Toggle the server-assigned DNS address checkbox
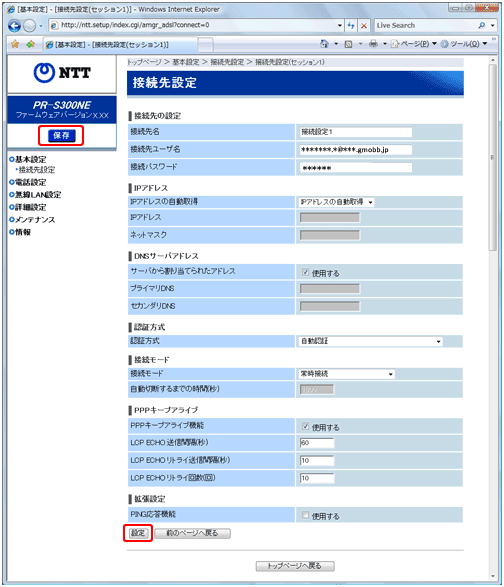The width and height of the screenshot is (504, 587). coord(306,272)
